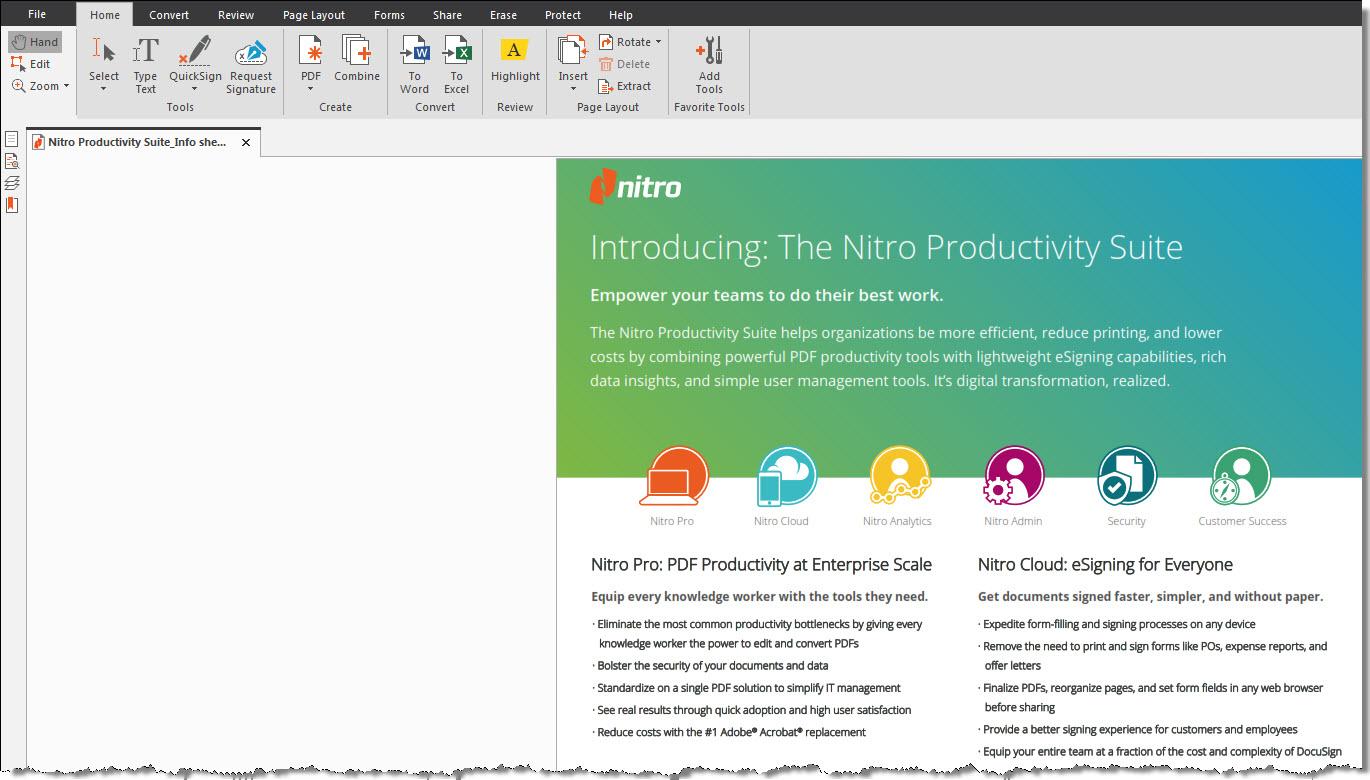The image size is (1370, 780).
Task: Open the Layers pane sidebar icon
Action: [12, 183]
